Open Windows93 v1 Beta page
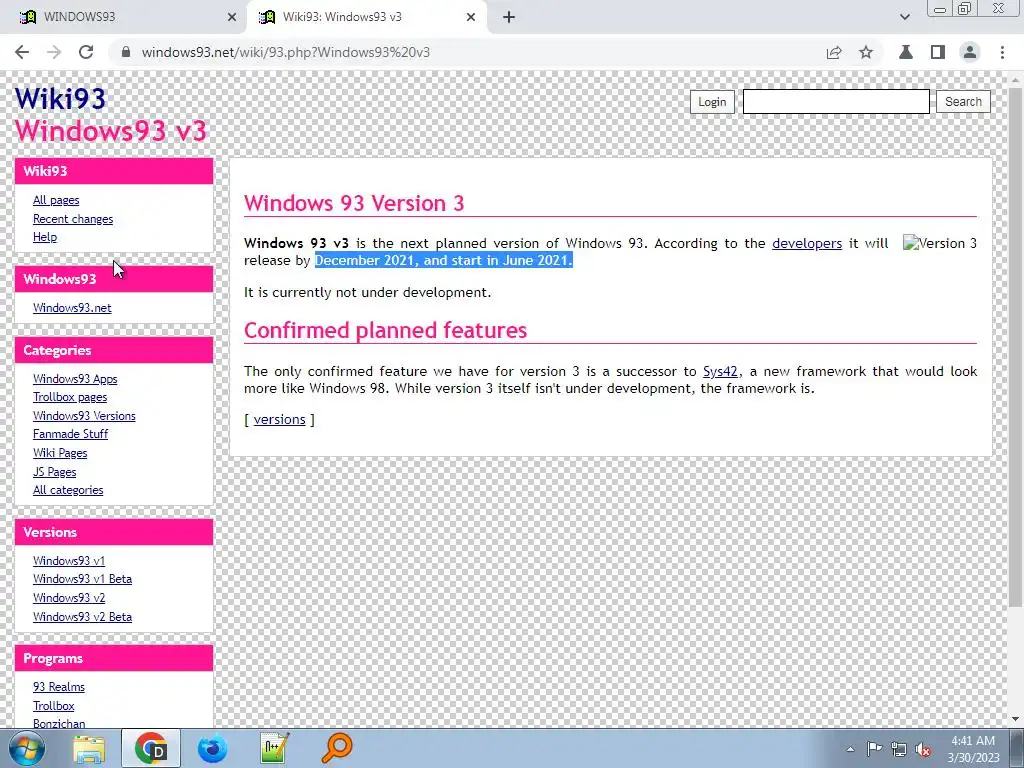The image size is (1024, 768). pos(82,579)
